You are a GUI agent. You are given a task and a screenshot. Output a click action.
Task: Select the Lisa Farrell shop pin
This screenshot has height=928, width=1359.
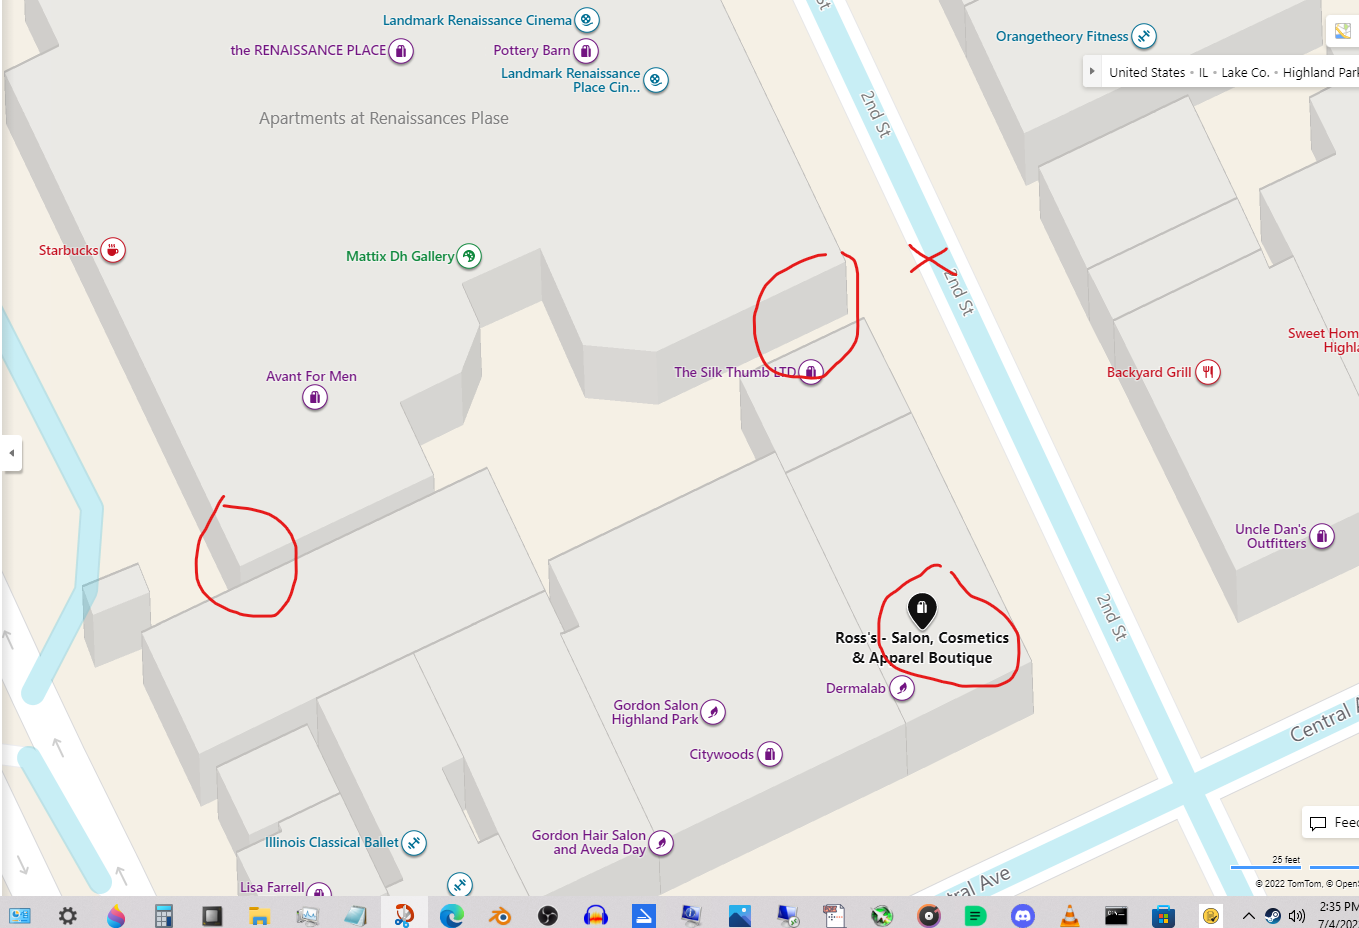point(319,890)
